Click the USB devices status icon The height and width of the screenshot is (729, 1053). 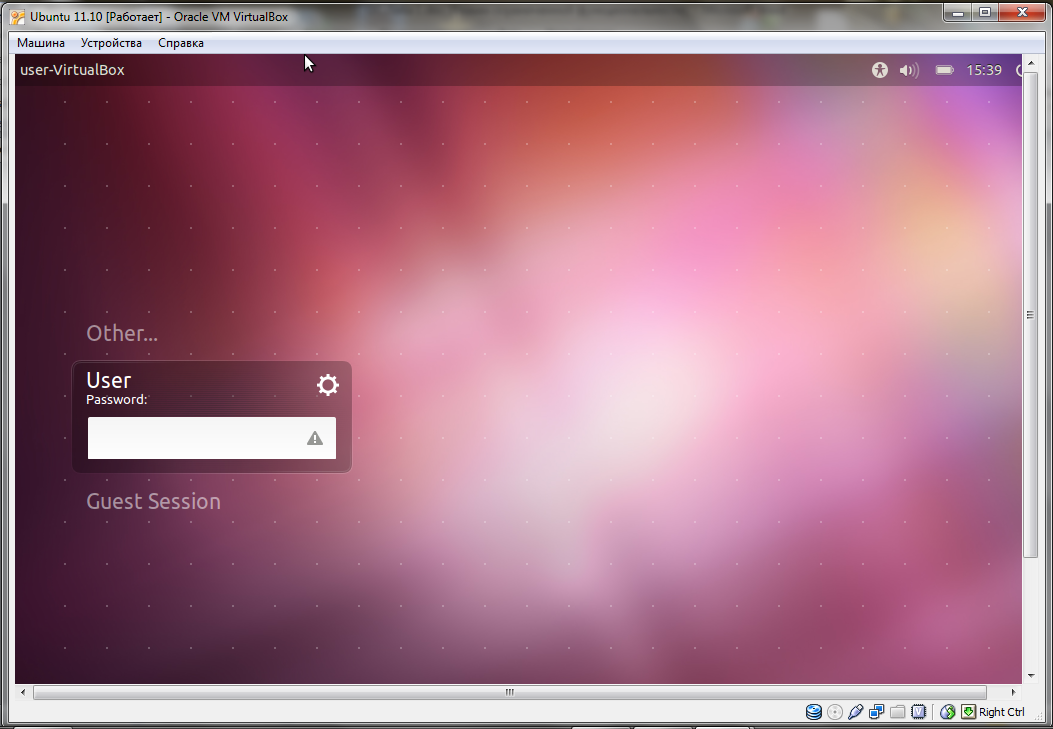pos(856,712)
